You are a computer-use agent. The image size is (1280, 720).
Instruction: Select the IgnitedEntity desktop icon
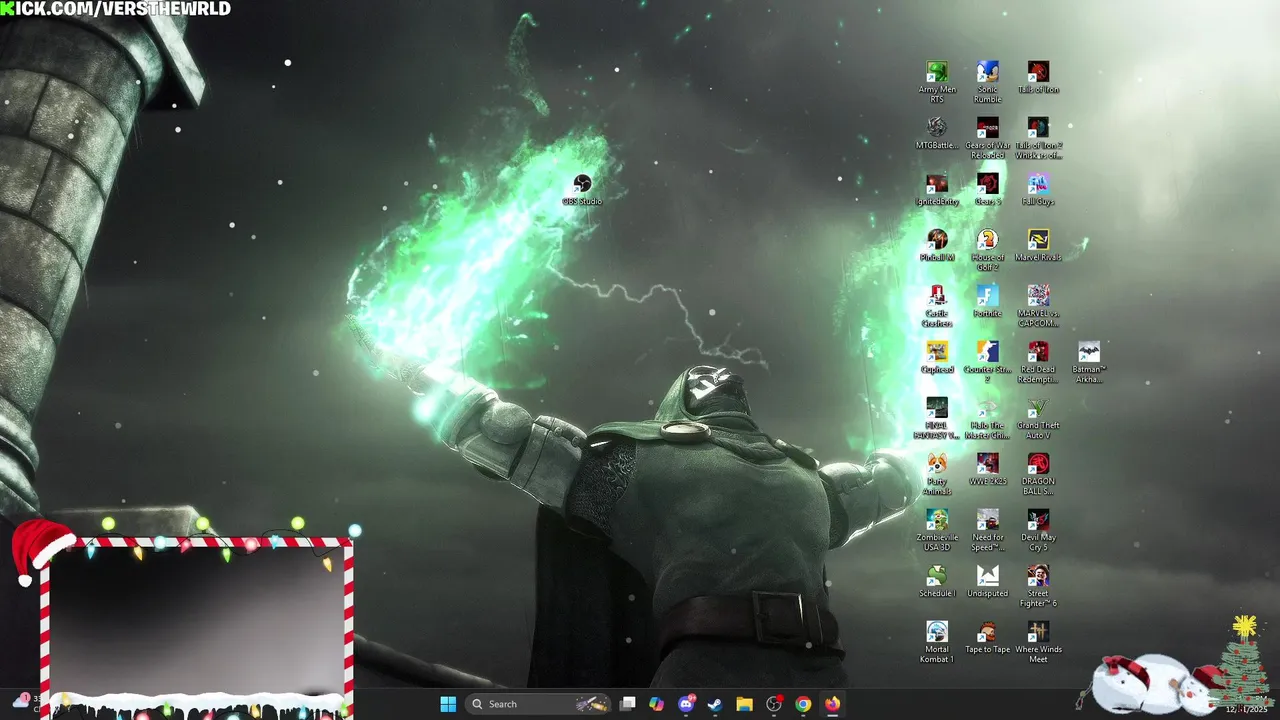coord(937,189)
